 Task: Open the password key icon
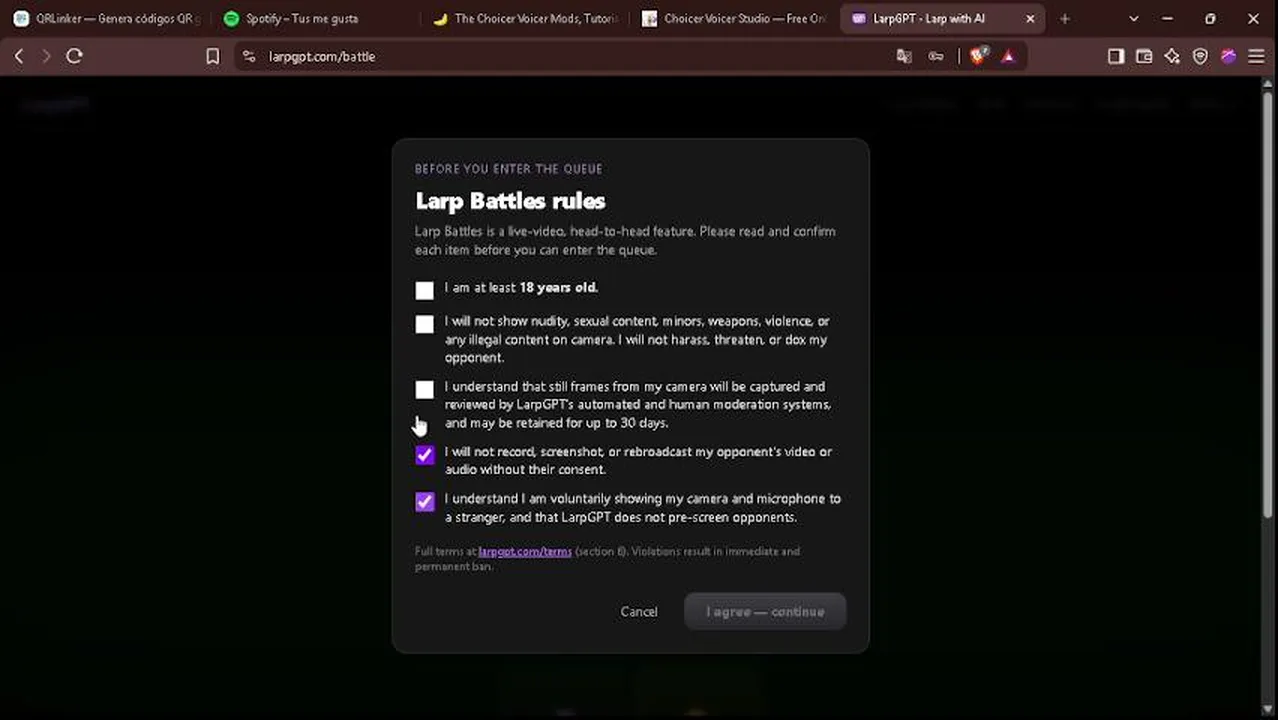(x=936, y=57)
